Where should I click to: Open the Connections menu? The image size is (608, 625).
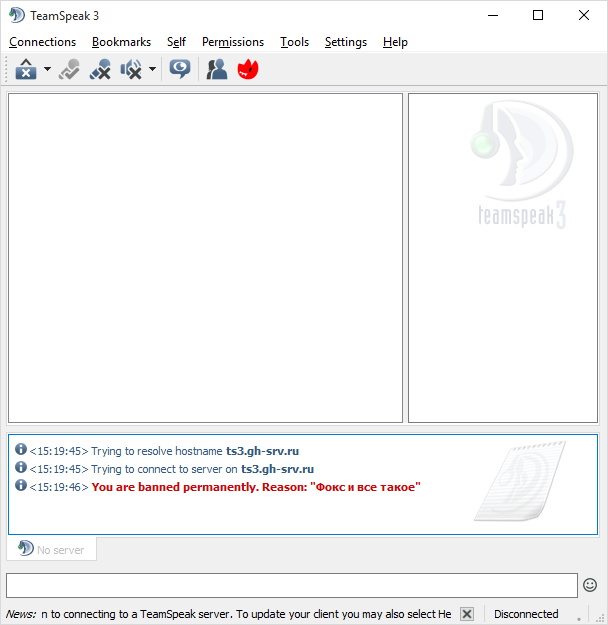point(42,42)
